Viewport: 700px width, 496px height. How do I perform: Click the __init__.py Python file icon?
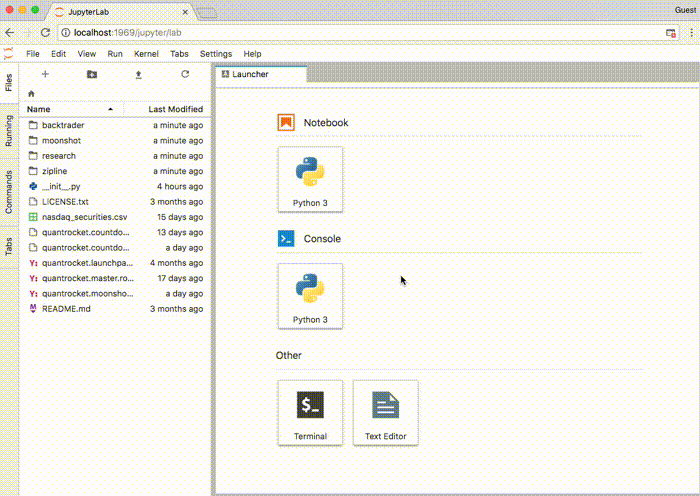33,186
